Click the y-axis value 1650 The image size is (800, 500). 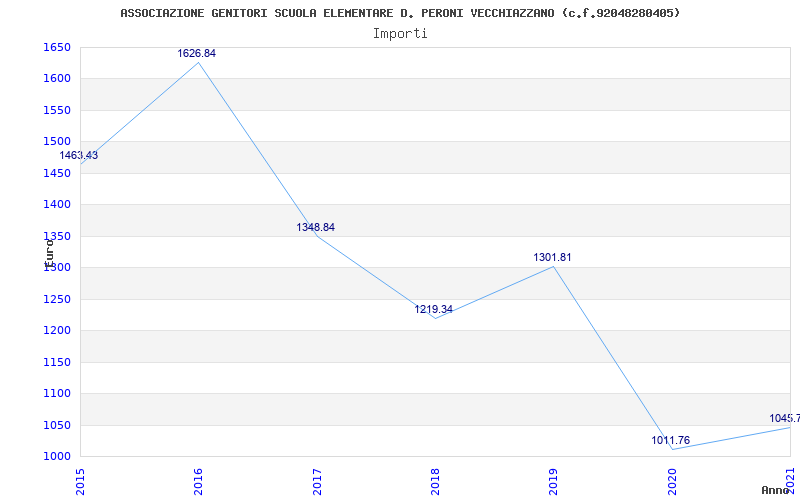click(x=57, y=47)
